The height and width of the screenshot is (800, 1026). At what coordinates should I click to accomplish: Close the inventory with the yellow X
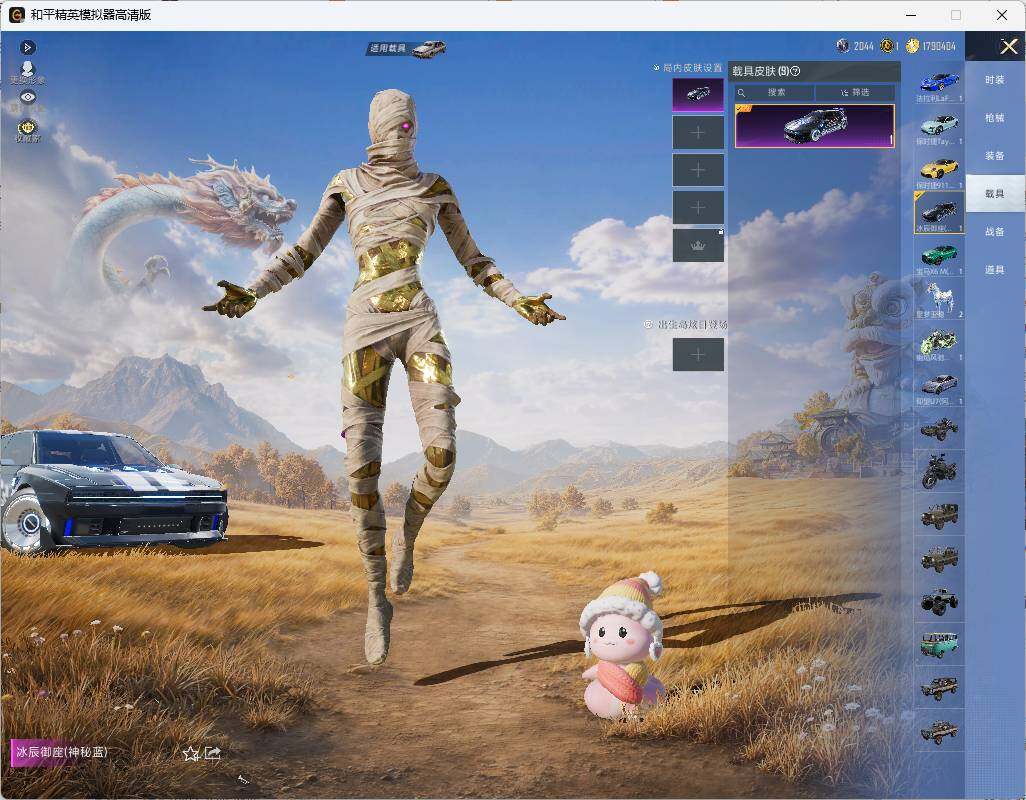click(1008, 46)
